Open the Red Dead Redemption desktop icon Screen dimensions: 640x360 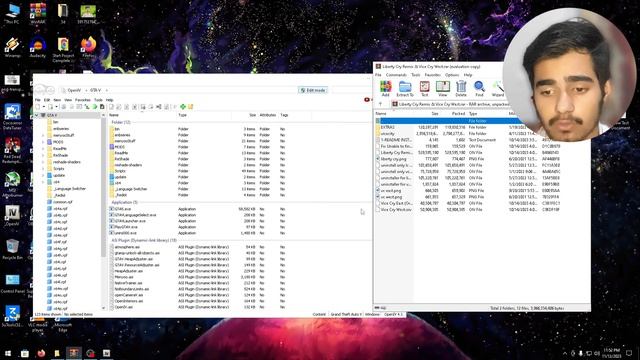coord(12,149)
